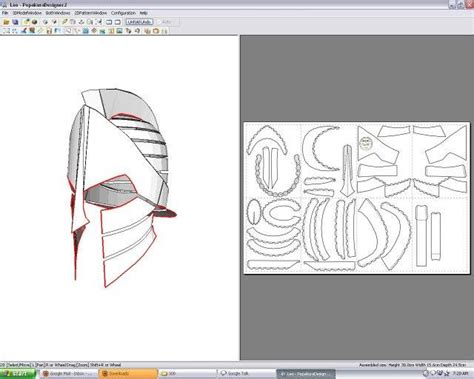Click the Unfold button in the toolbar
The height and width of the screenshot is (379, 474).
point(139,22)
